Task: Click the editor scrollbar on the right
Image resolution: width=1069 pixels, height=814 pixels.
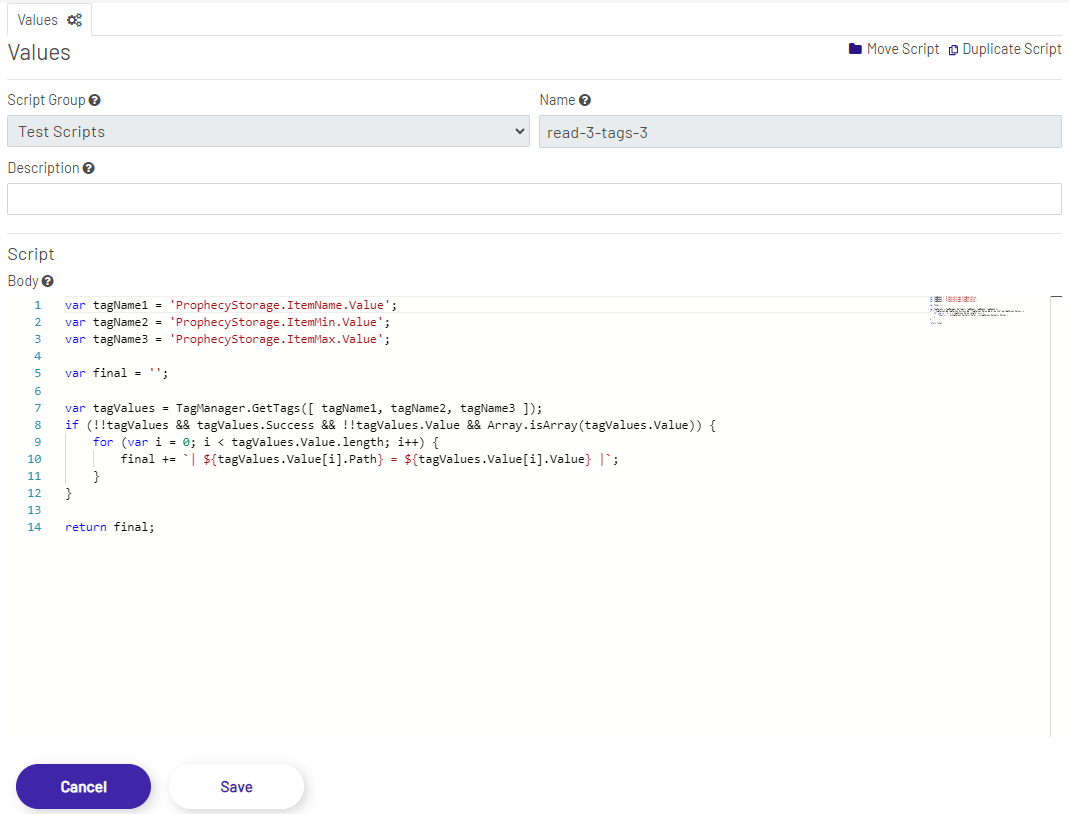Action: tap(1056, 297)
